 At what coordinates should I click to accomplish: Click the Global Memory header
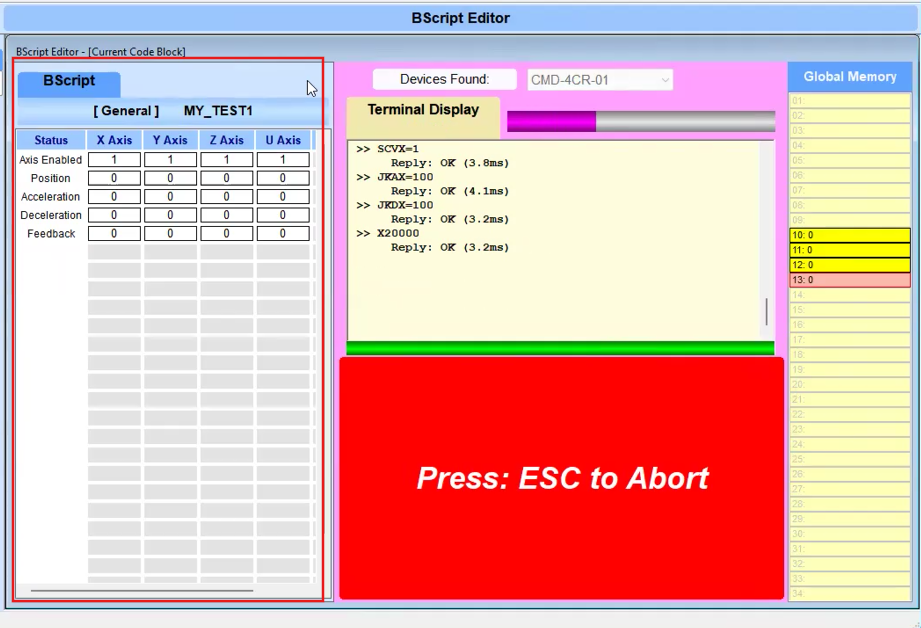pyautogui.click(x=849, y=77)
